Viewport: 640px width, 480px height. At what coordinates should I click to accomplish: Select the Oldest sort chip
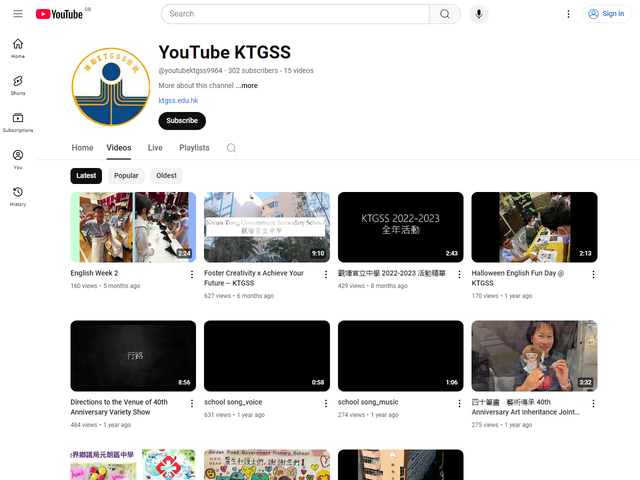166,176
